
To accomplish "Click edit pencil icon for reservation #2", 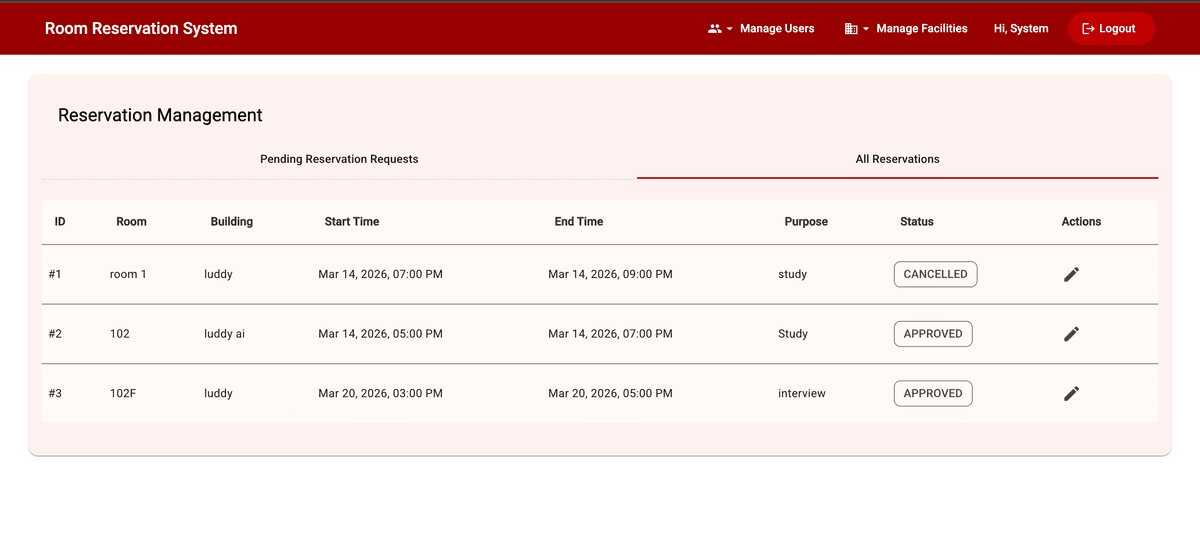I will click(x=1071, y=334).
